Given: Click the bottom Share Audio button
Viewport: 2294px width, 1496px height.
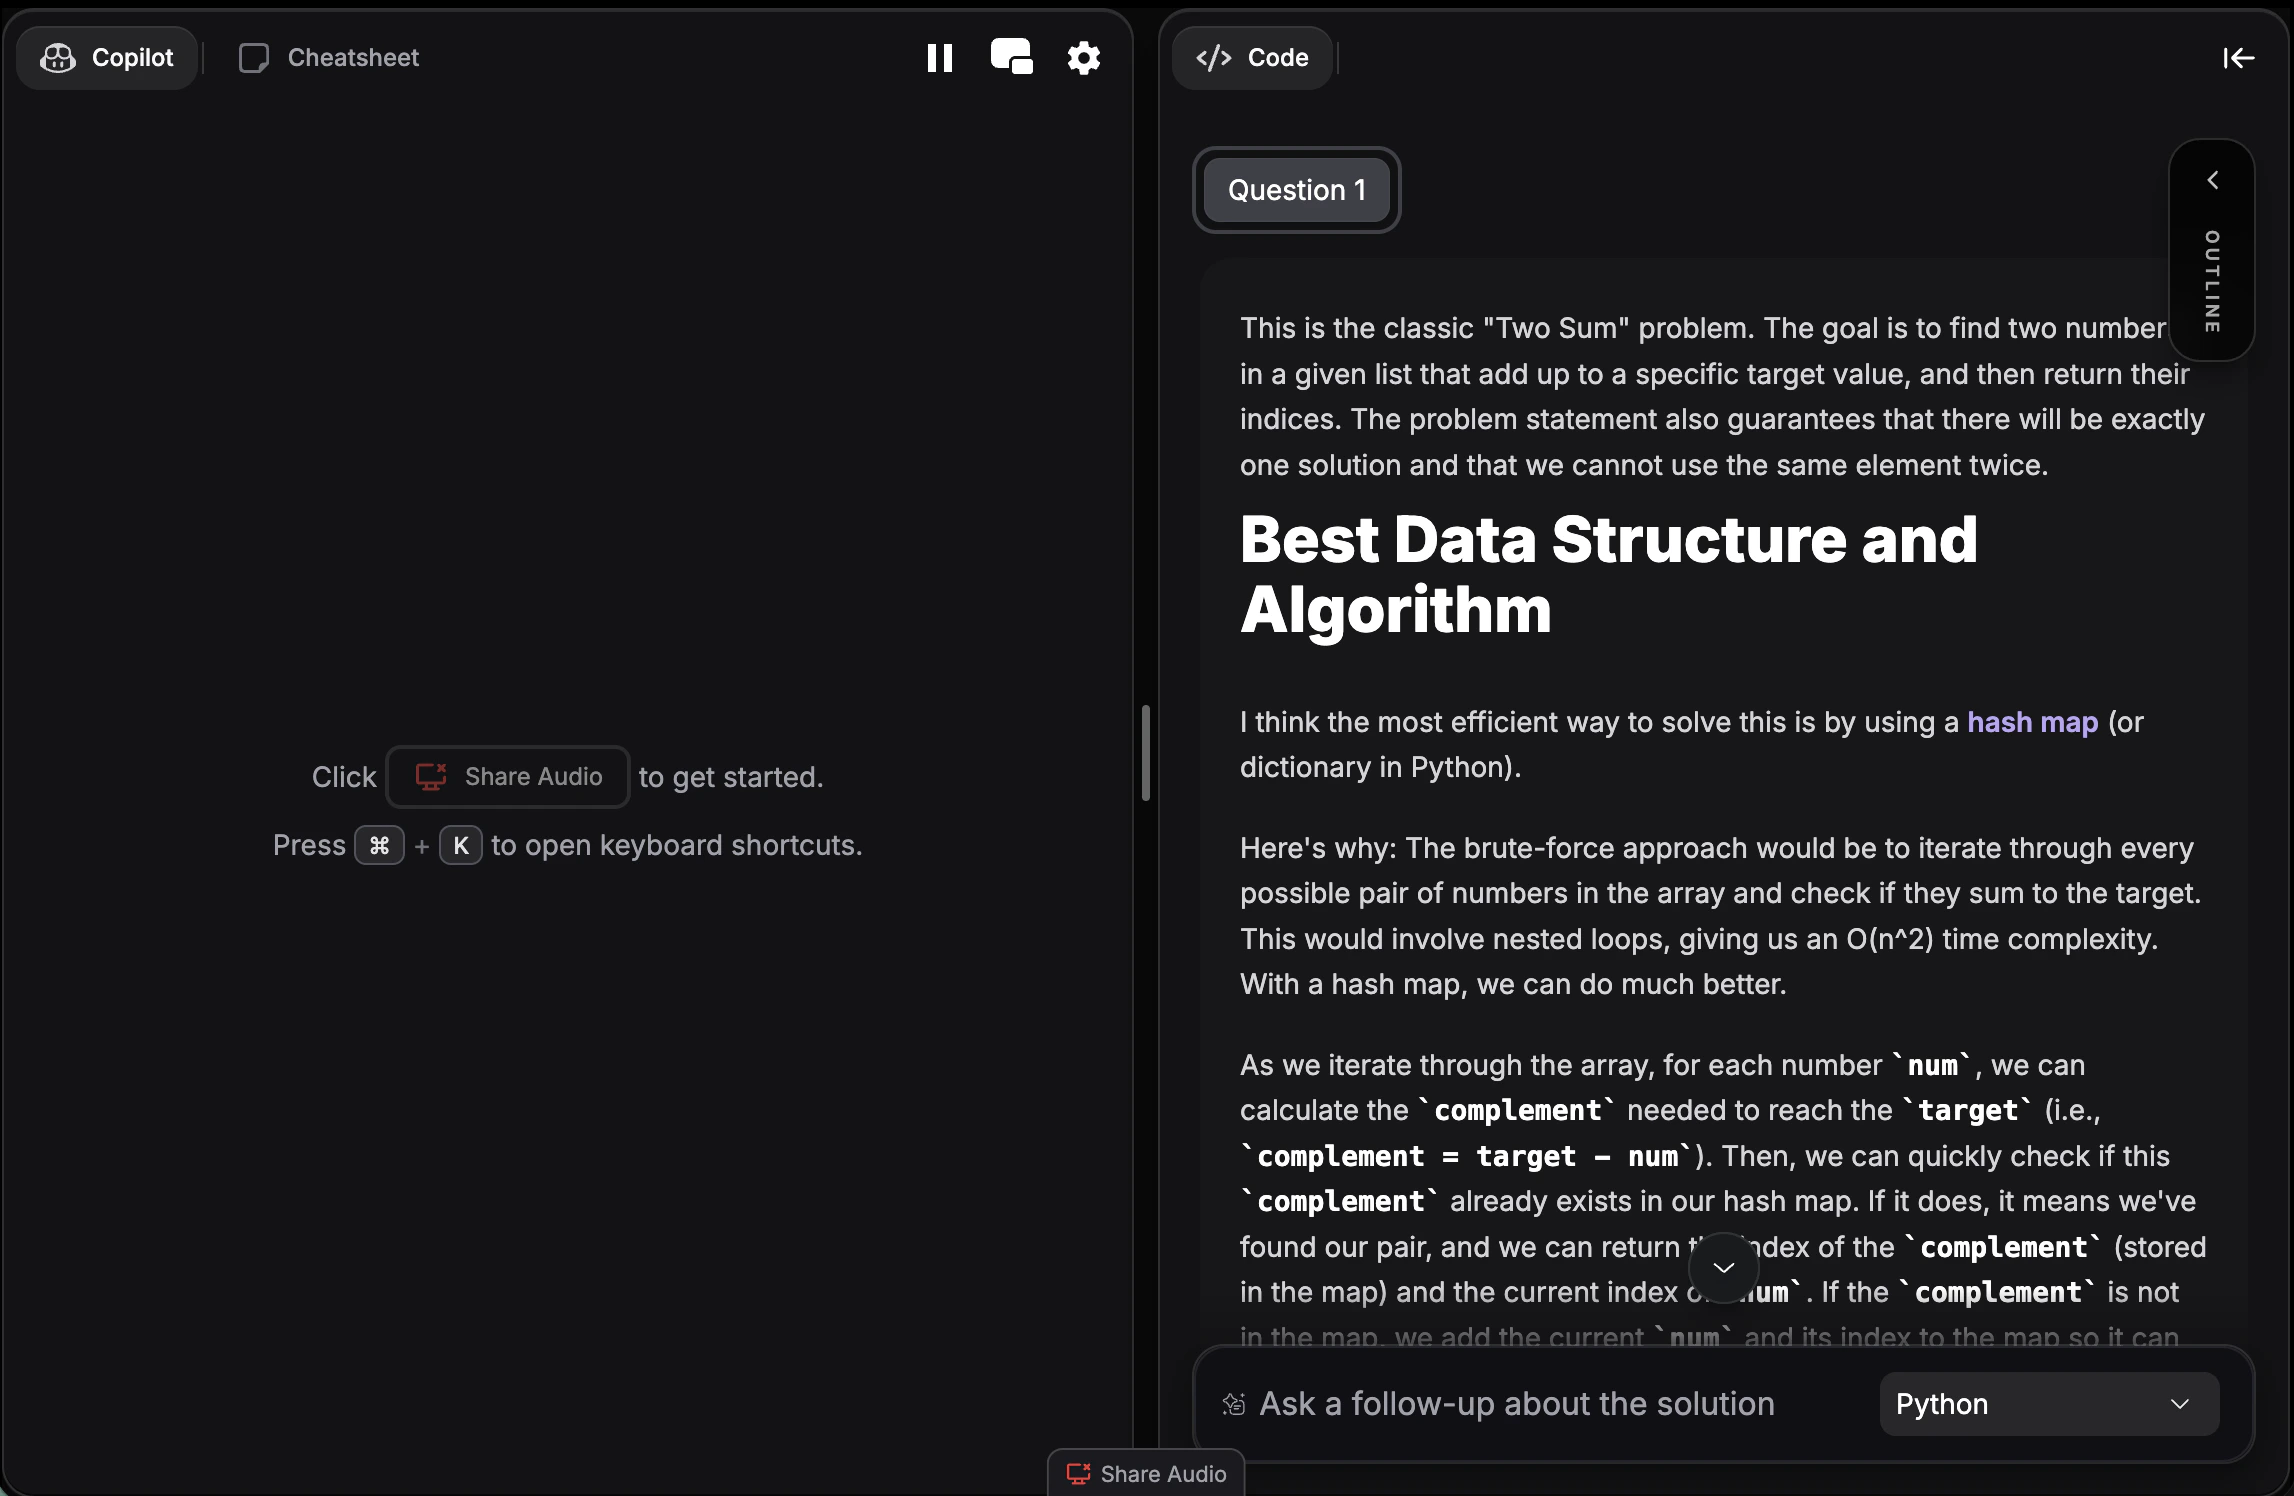Looking at the screenshot, I should pos(1146,1473).
